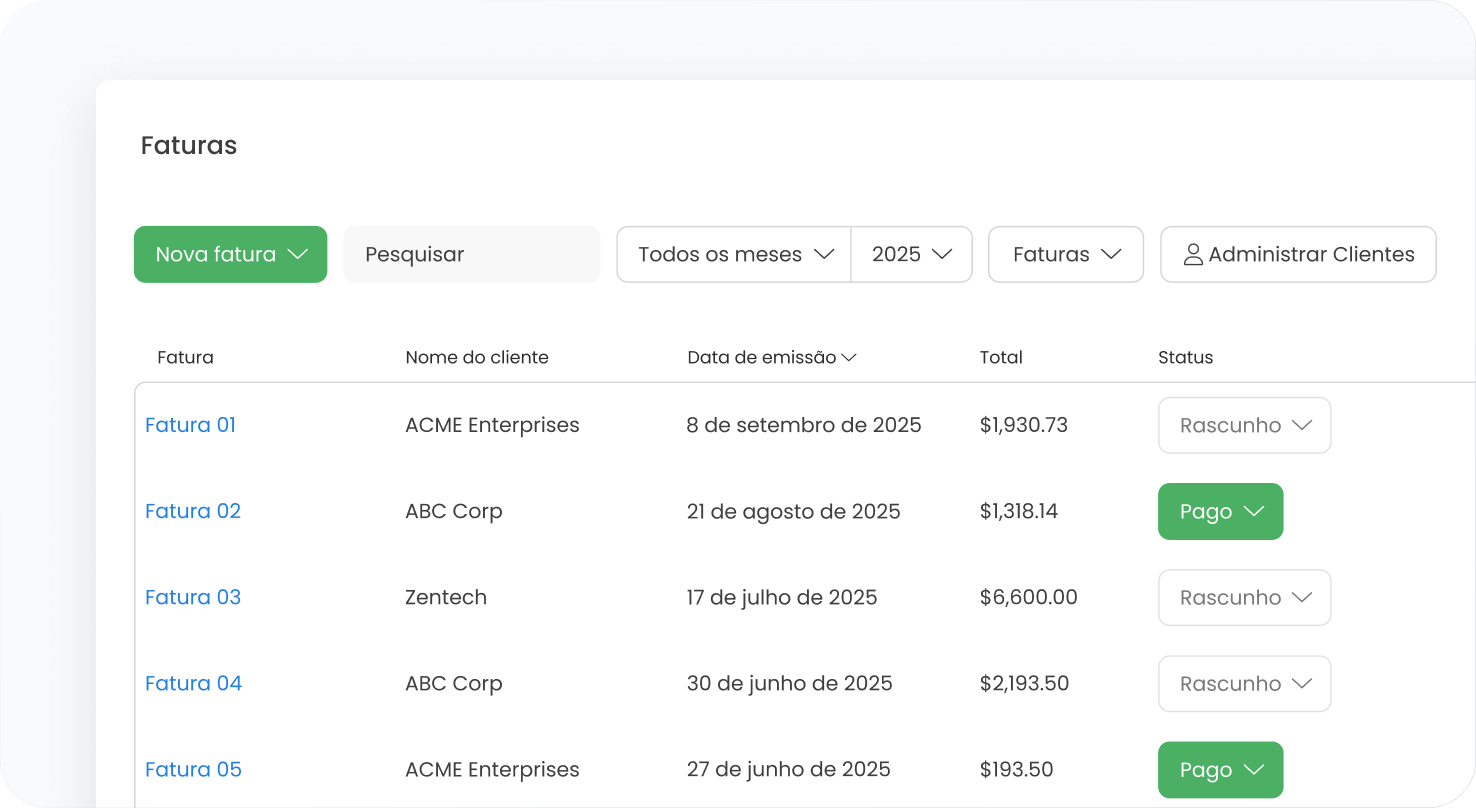The width and height of the screenshot is (1476, 808).
Task: Click the dropdown arrow on Todos os meses
Action: click(823, 254)
